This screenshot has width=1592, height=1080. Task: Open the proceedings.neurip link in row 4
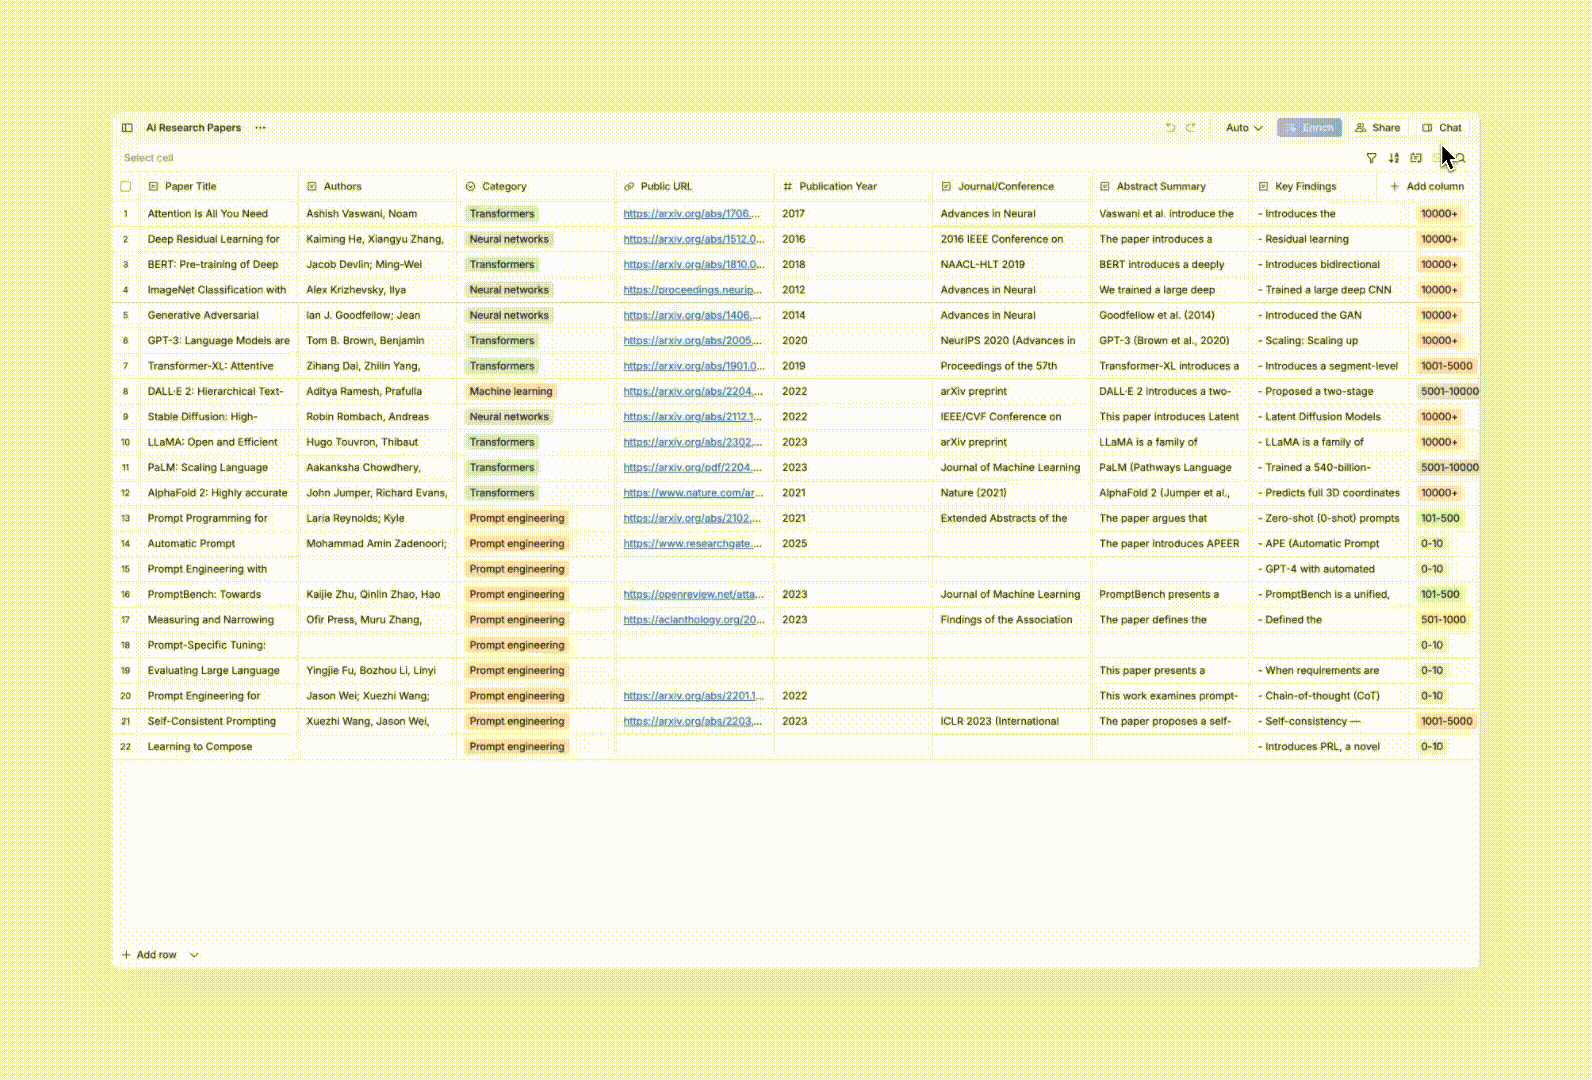tap(692, 290)
